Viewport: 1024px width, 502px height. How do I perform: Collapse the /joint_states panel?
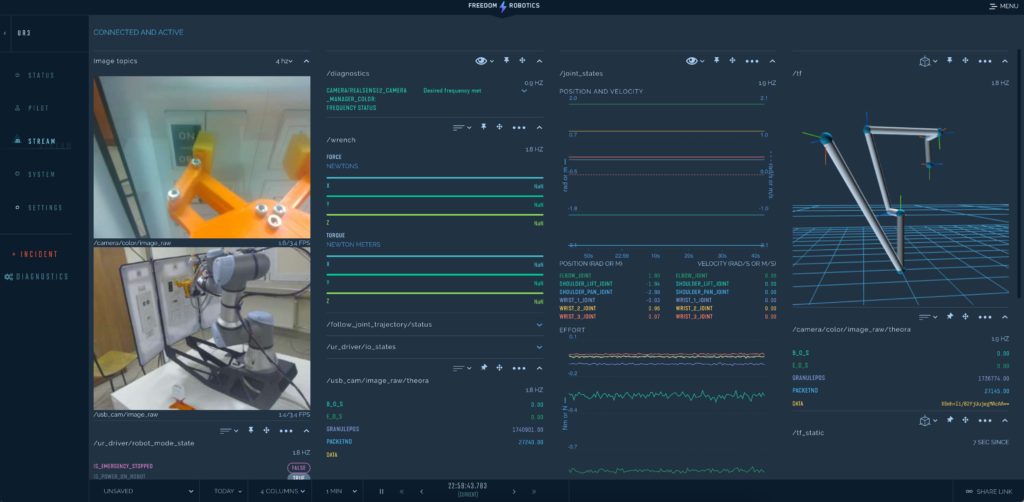pyautogui.click(x=773, y=61)
